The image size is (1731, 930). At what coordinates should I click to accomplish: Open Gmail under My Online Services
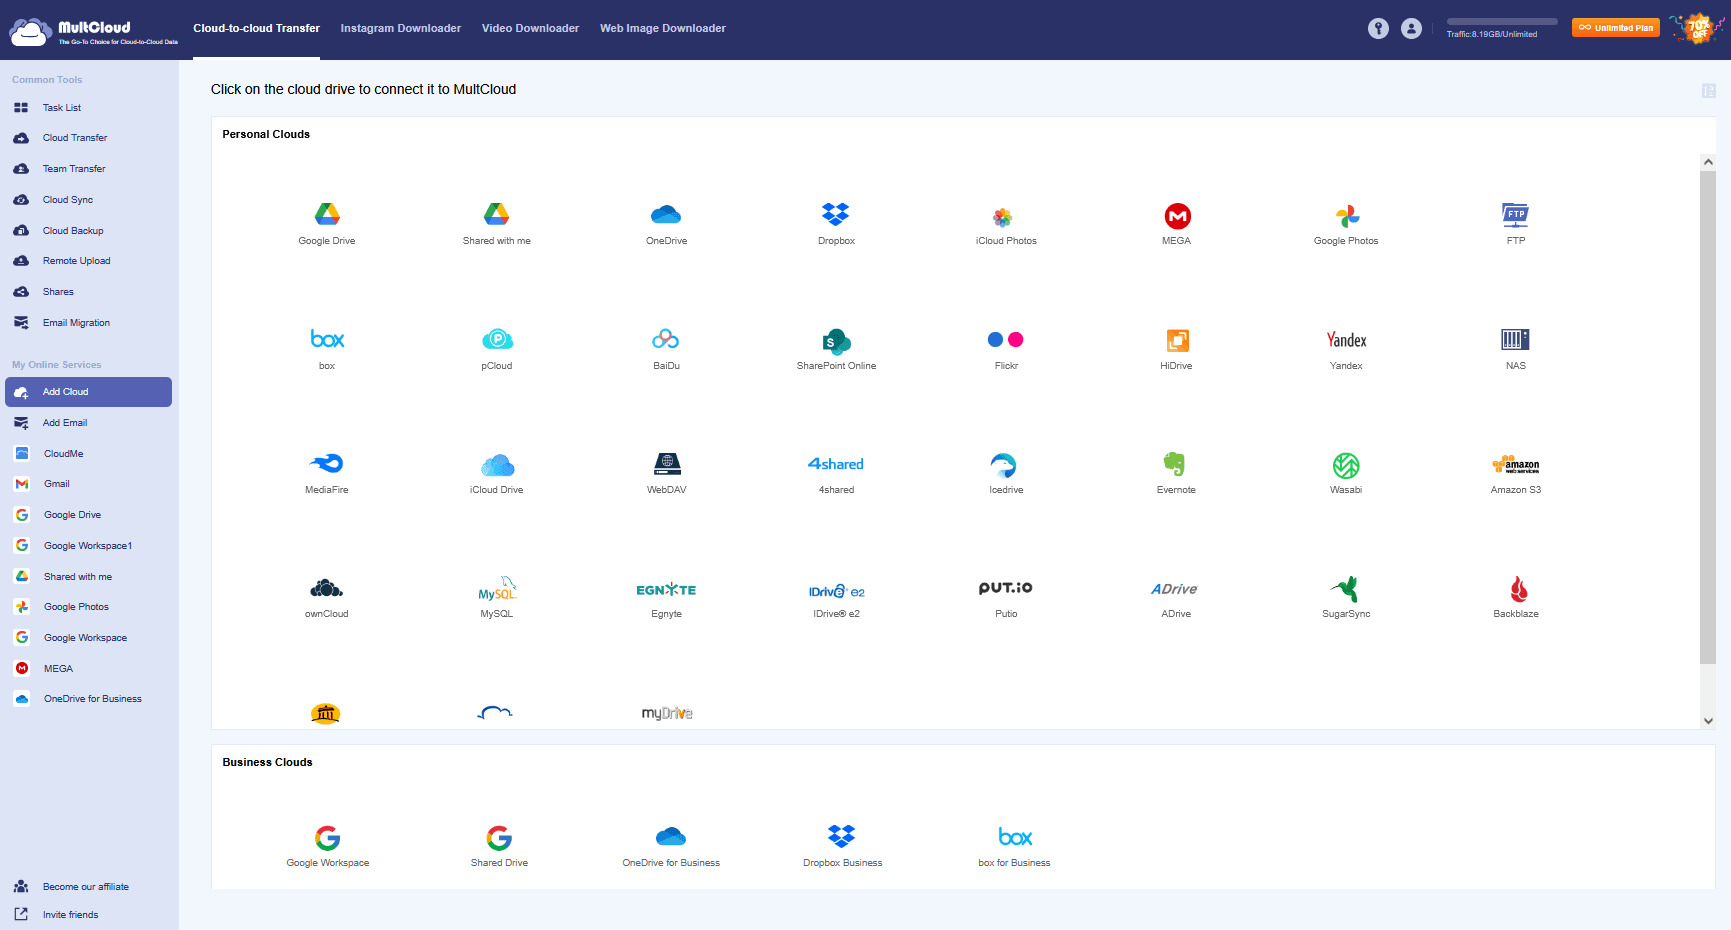click(57, 484)
